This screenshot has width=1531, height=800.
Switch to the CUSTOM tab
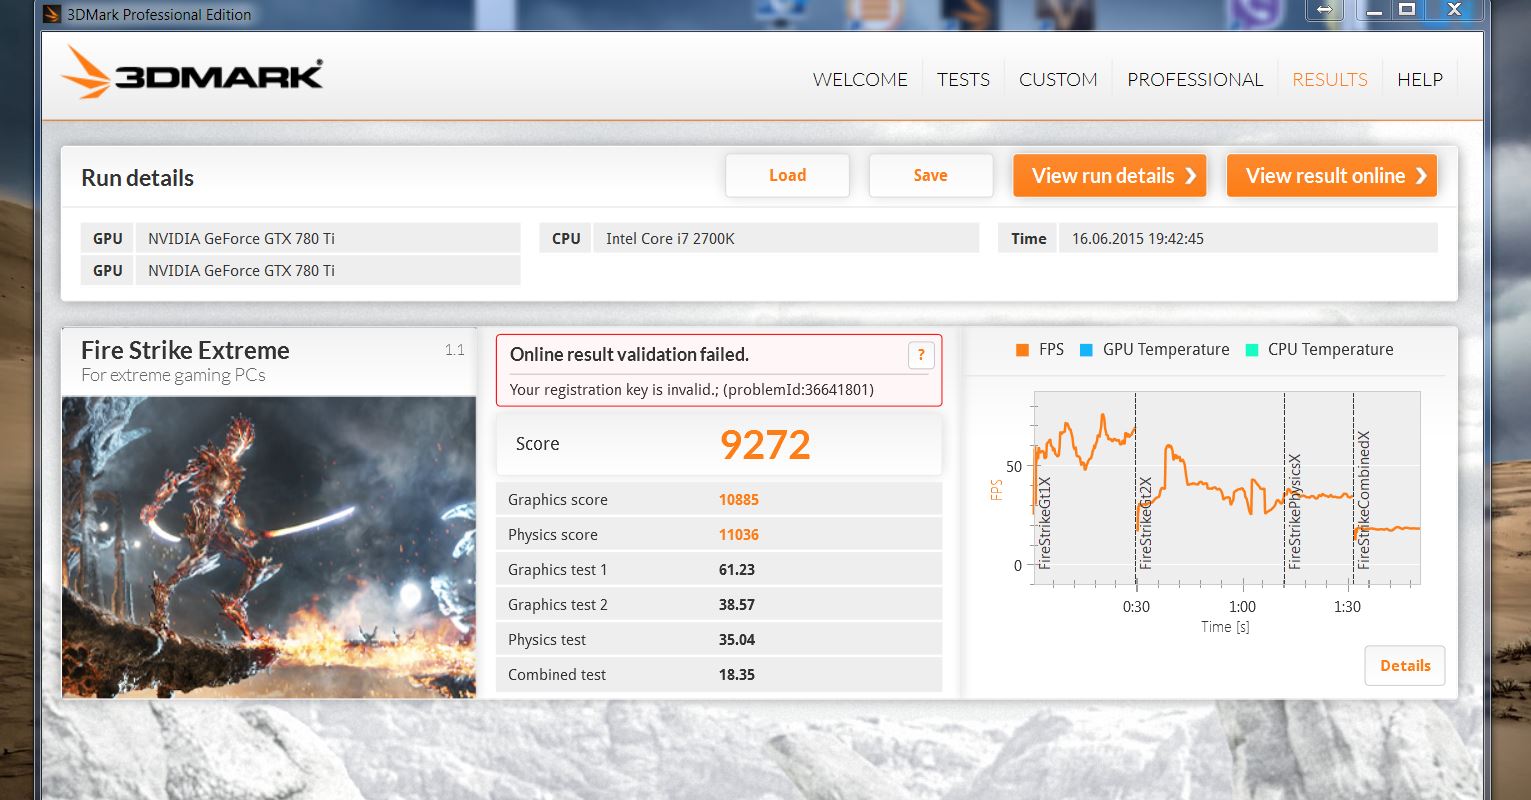(x=1058, y=80)
